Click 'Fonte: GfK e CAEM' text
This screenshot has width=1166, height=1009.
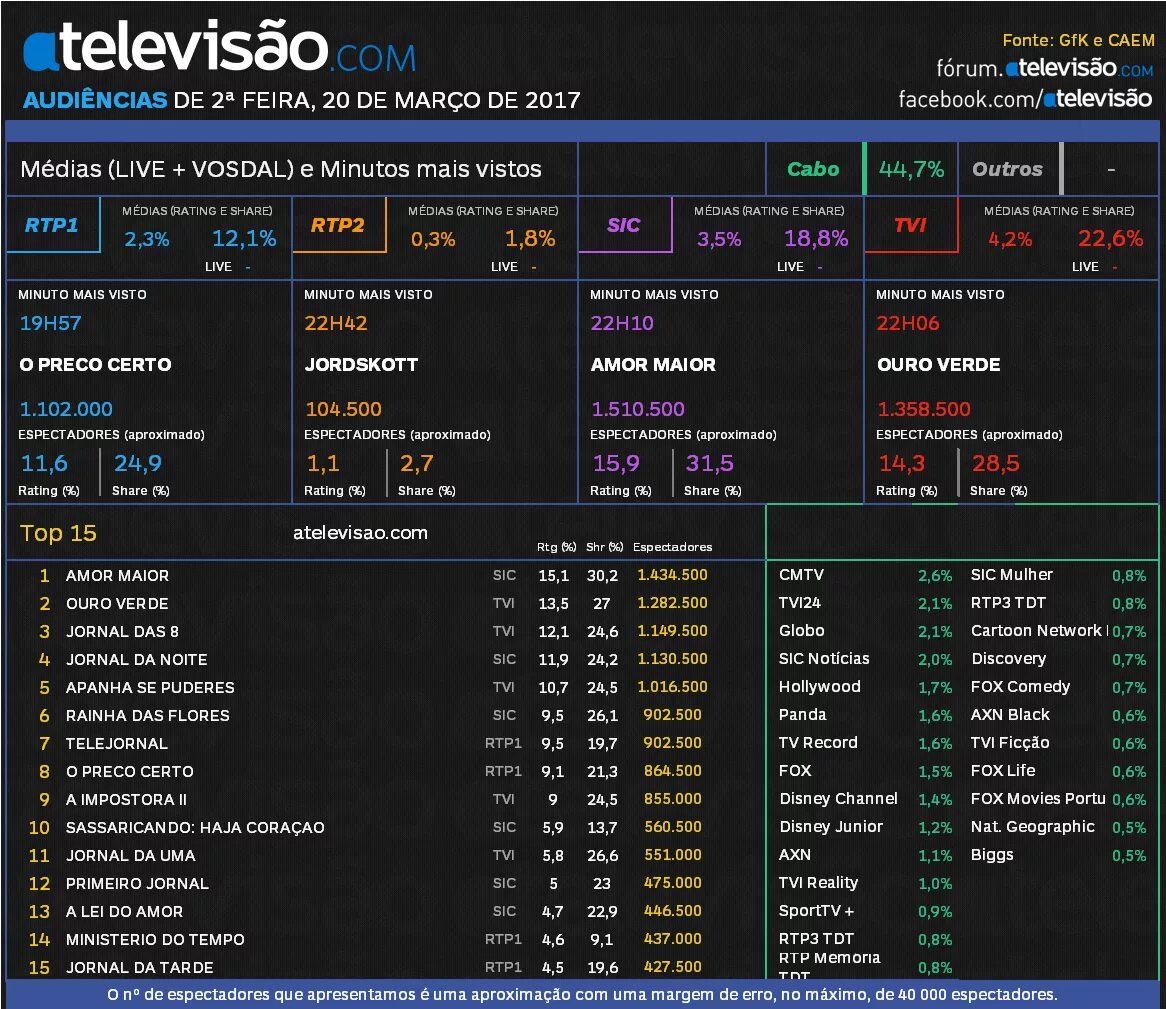(1078, 40)
